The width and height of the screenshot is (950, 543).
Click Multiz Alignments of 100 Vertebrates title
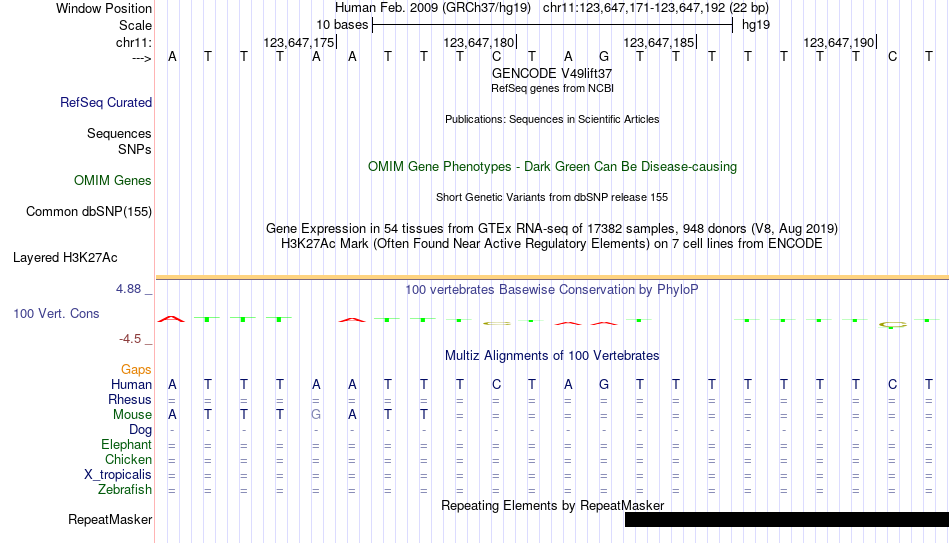tap(552, 356)
